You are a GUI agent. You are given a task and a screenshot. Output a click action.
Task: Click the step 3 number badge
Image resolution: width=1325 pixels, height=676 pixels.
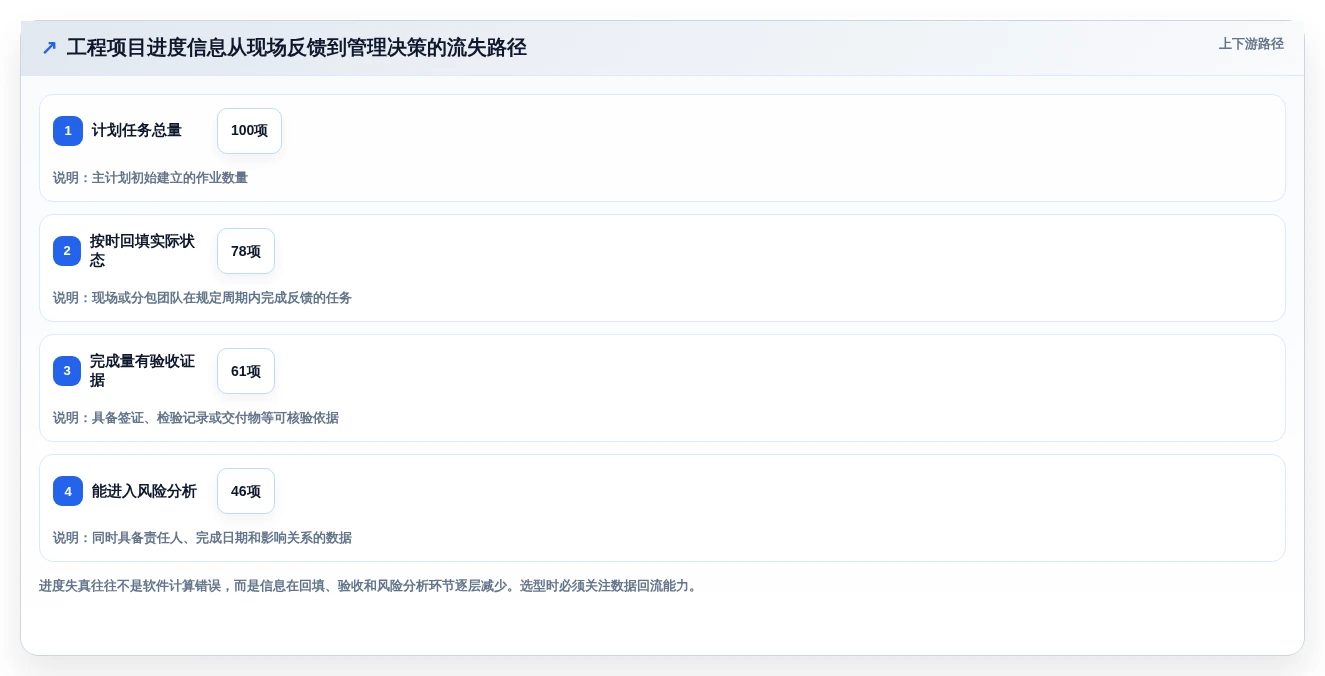[x=67, y=371]
